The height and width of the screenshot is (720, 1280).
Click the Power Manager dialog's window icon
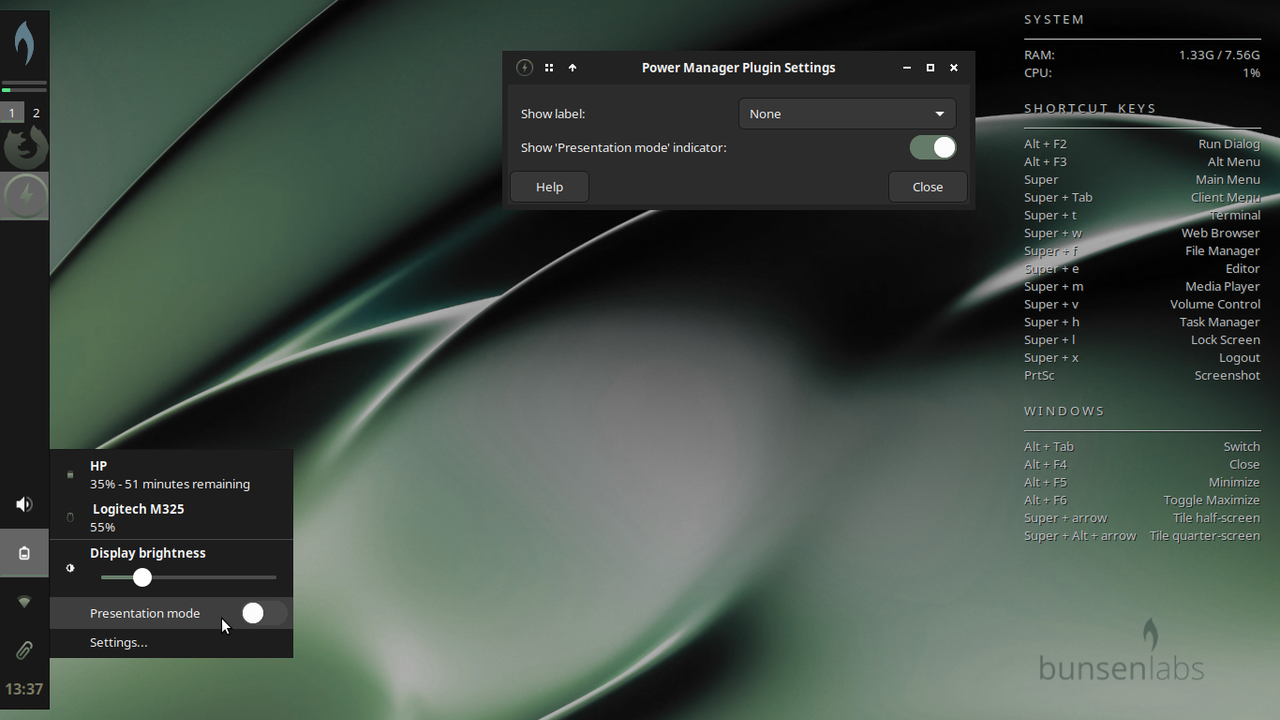tap(524, 68)
